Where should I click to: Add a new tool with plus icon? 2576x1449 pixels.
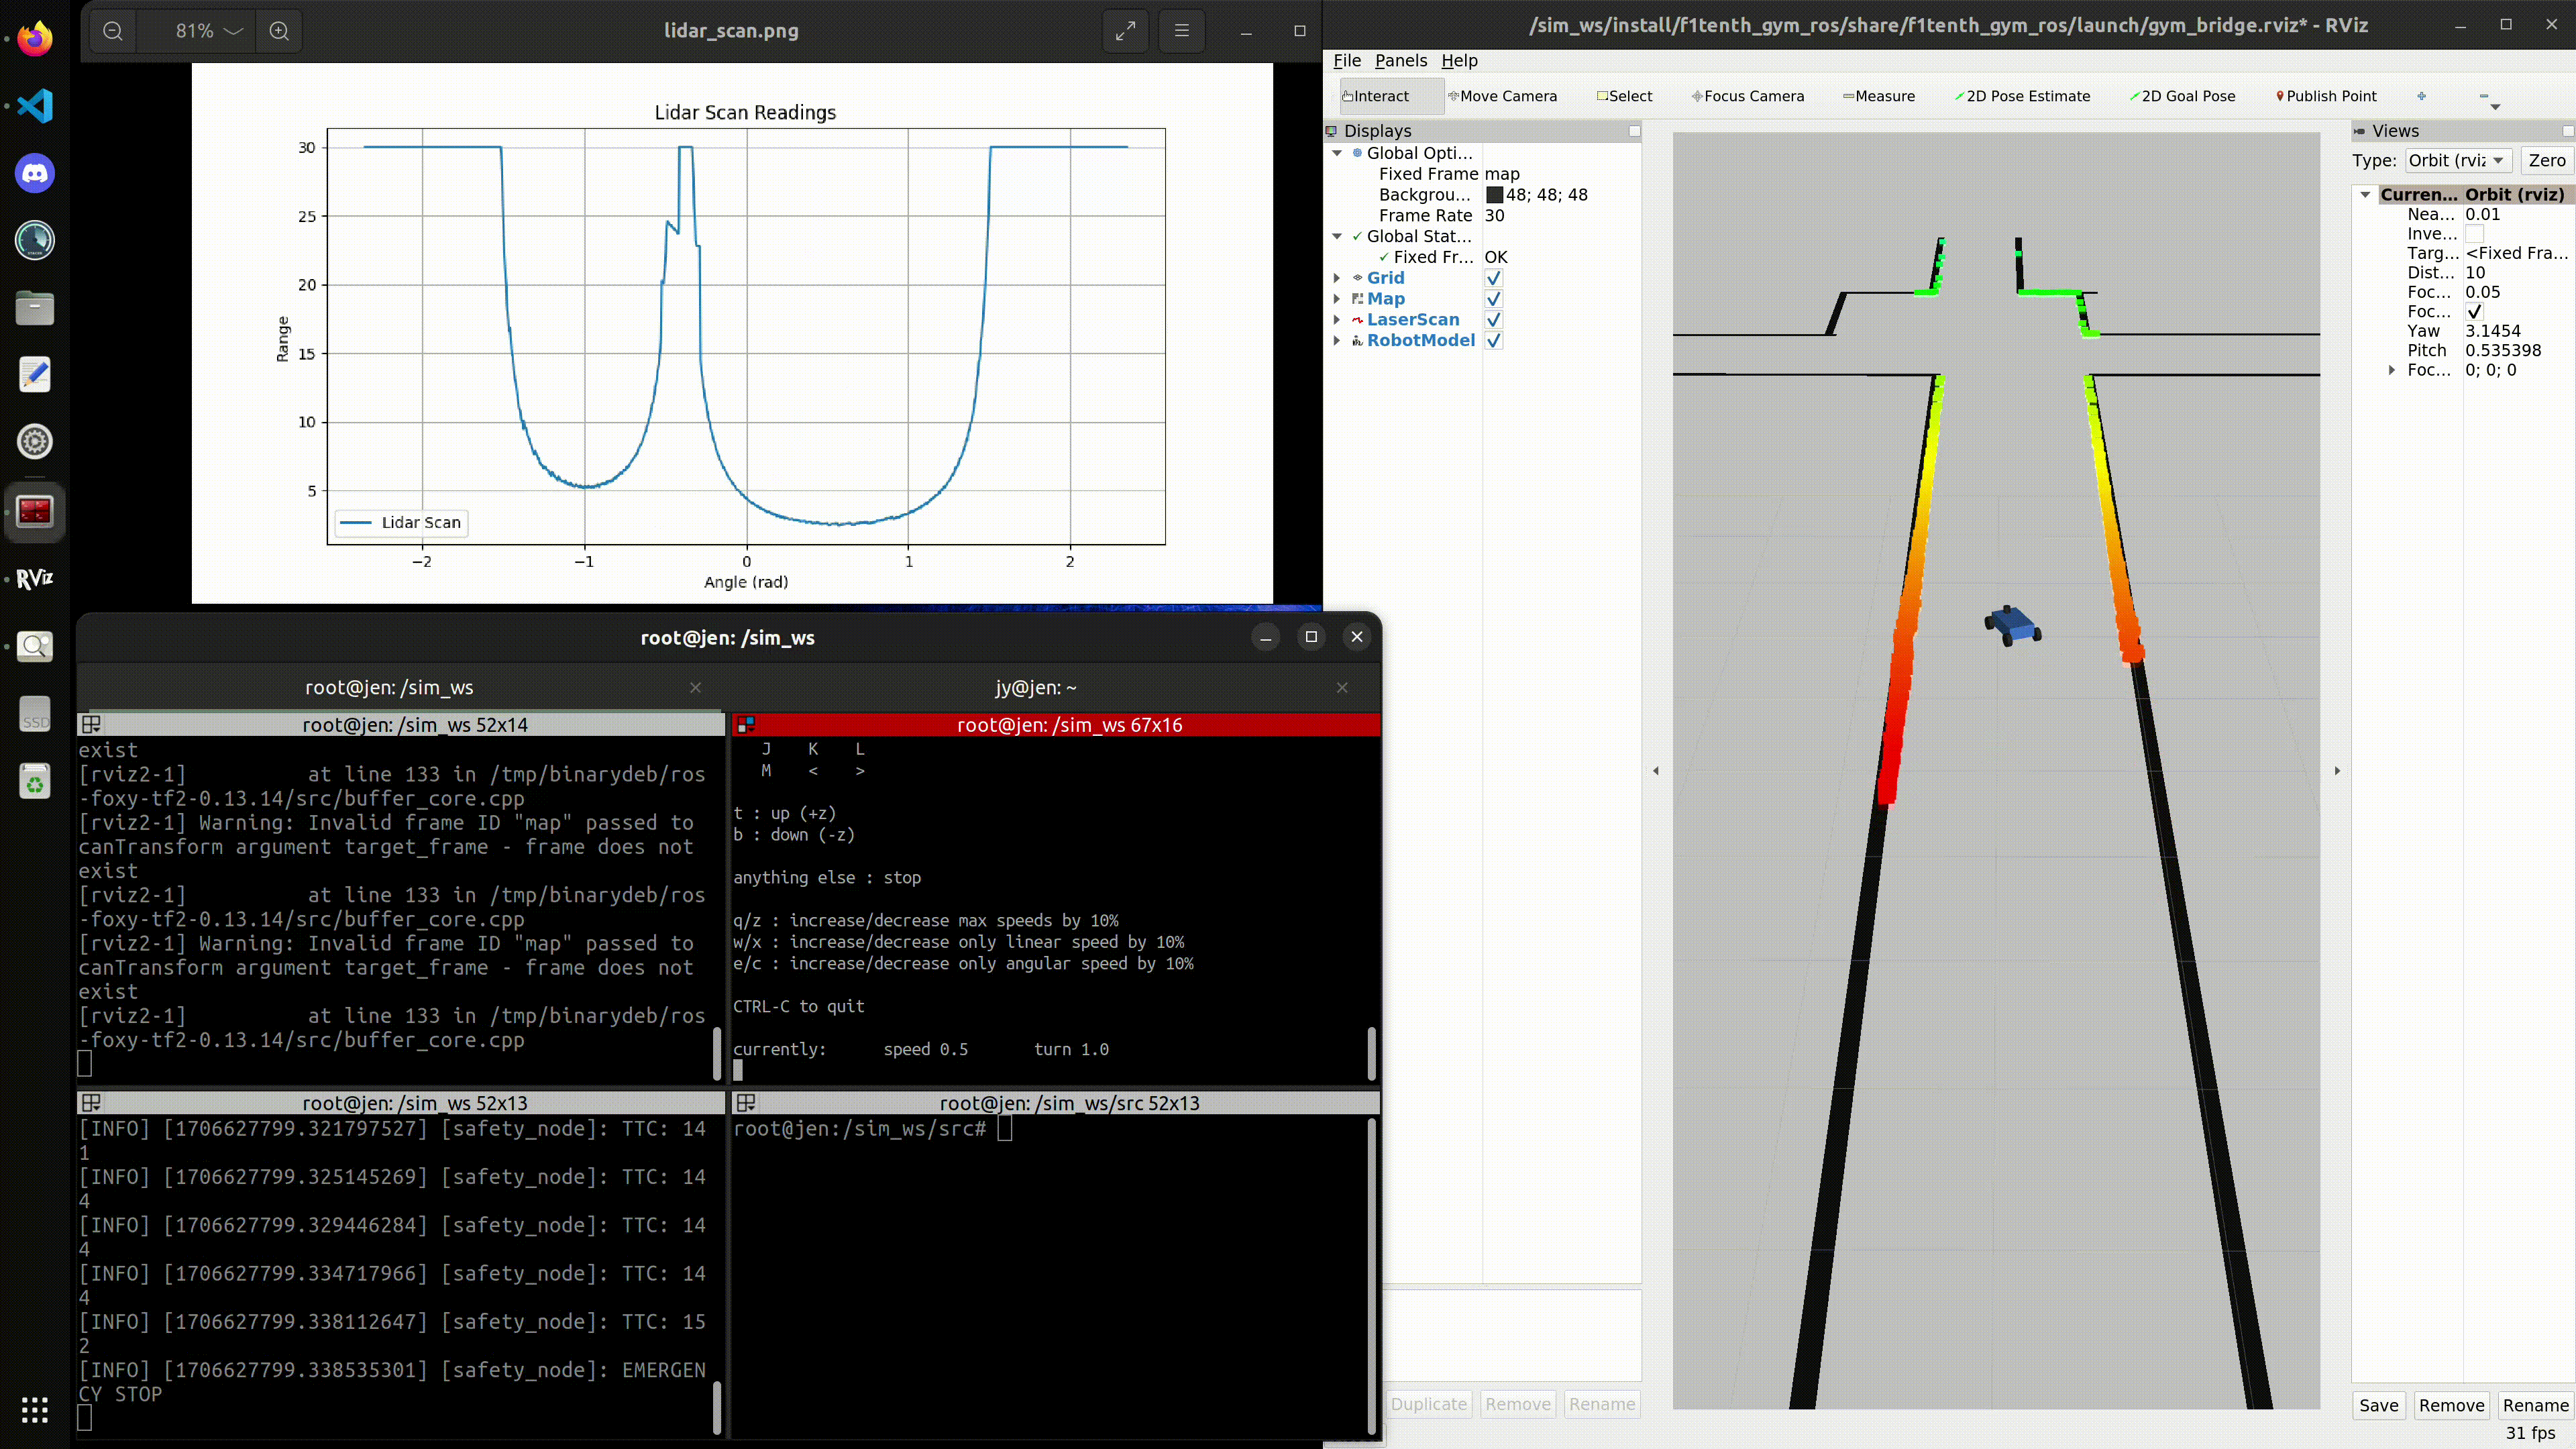(2421, 96)
